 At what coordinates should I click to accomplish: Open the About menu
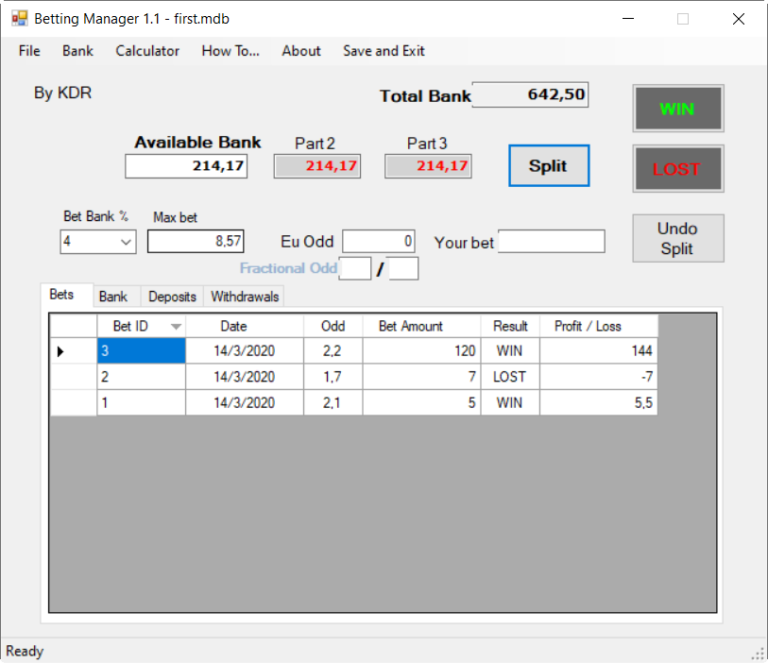pyautogui.click(x=301, y=51)
